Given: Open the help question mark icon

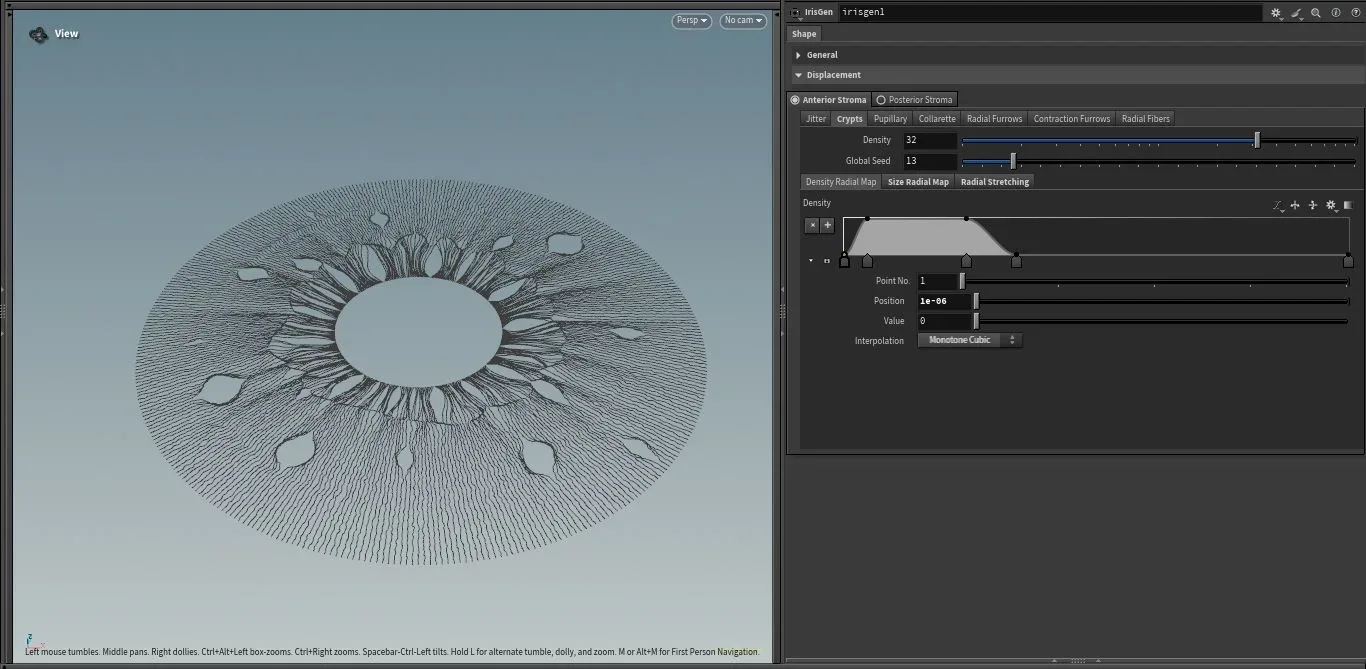Looking at the screenshot, I should (x=1355, y=13).
